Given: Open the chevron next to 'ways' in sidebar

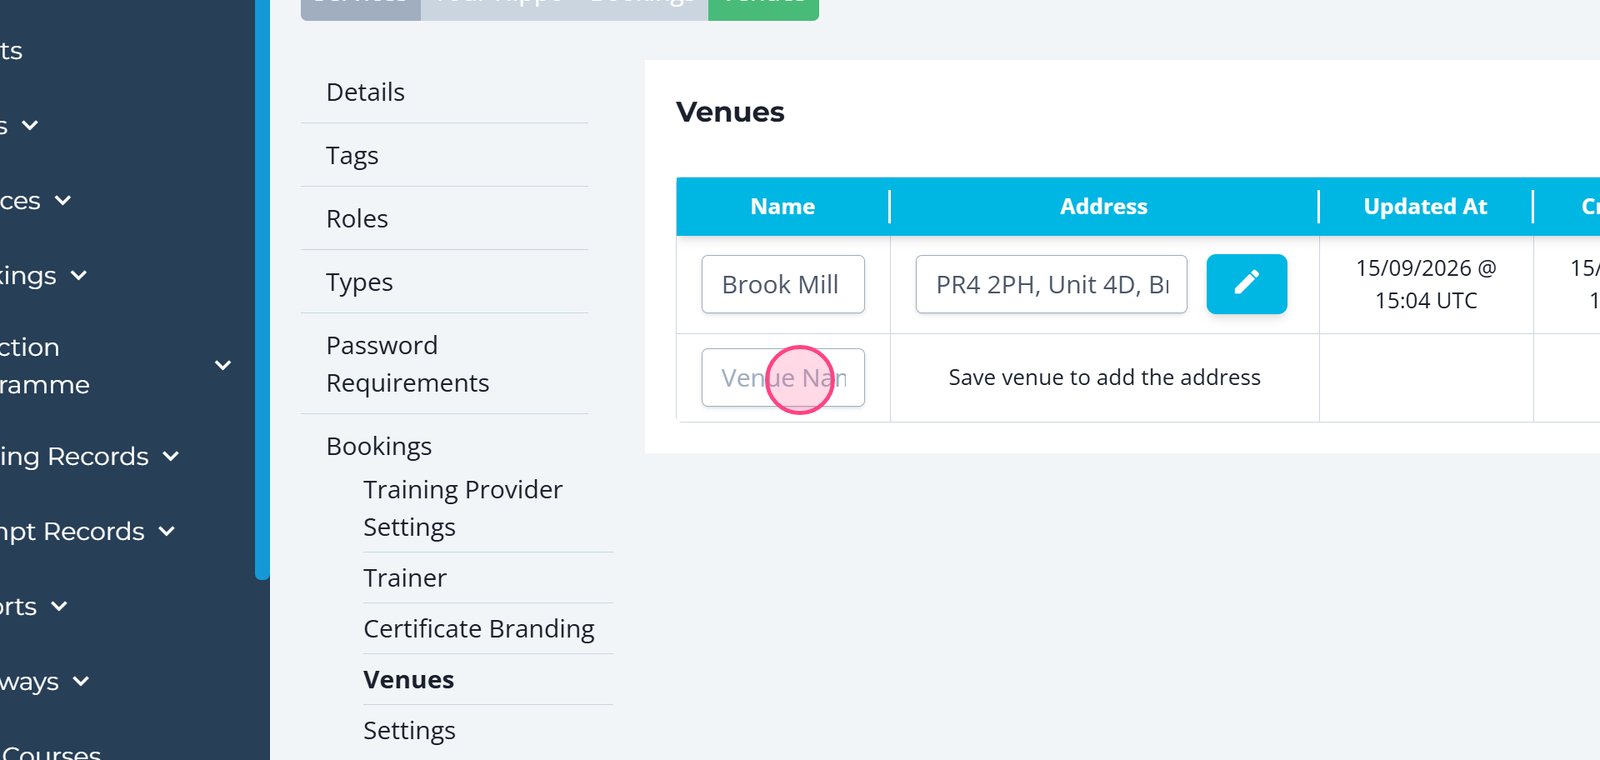Looking at the screenshot, I should tap(81, 681).
